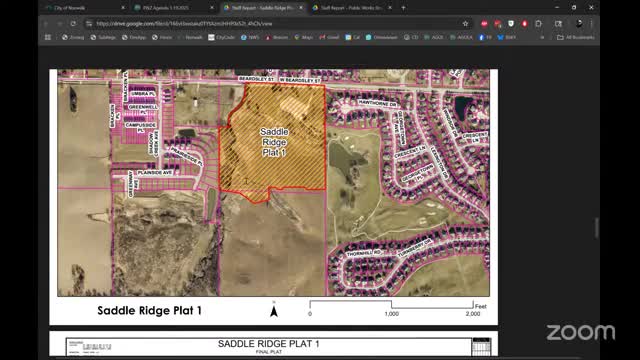This screenshot has height=360, width=640.
Task: Open the first red ABP extension icon
Action: (x=484, y=24)
